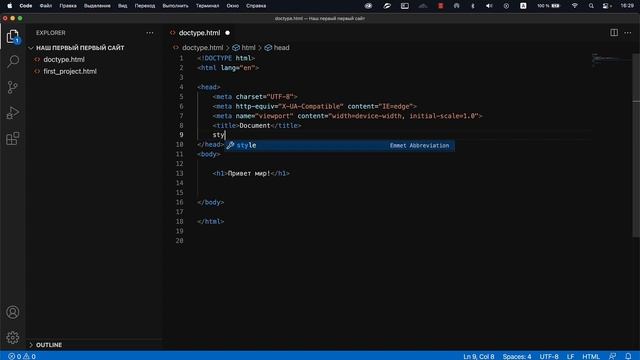
Task: Change end of line sequence LF
Action: click(570, 356)
